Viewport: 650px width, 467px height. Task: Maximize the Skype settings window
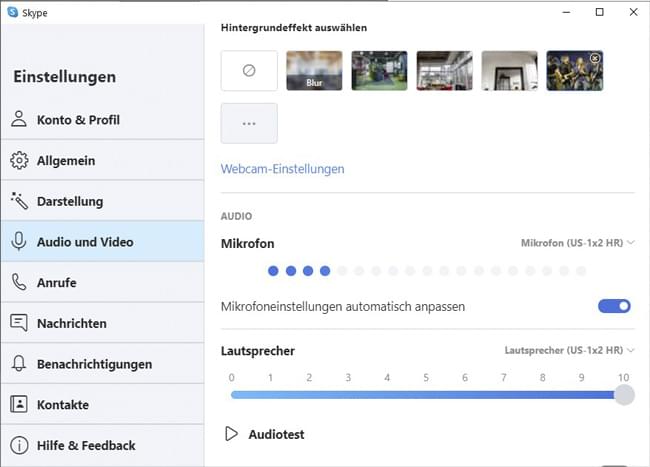coord(599,12)
